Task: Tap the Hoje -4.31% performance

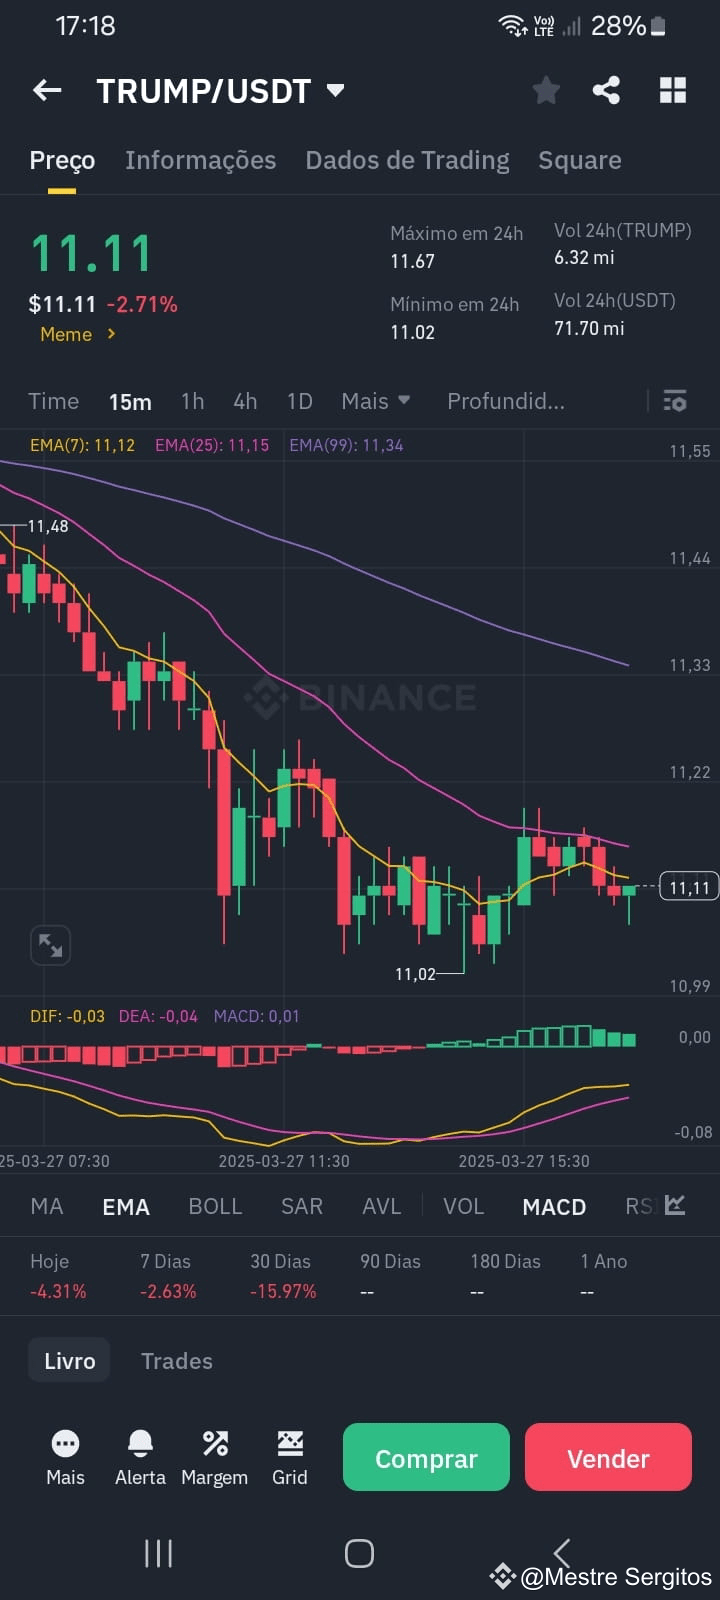Action: tap(58, 1276)
